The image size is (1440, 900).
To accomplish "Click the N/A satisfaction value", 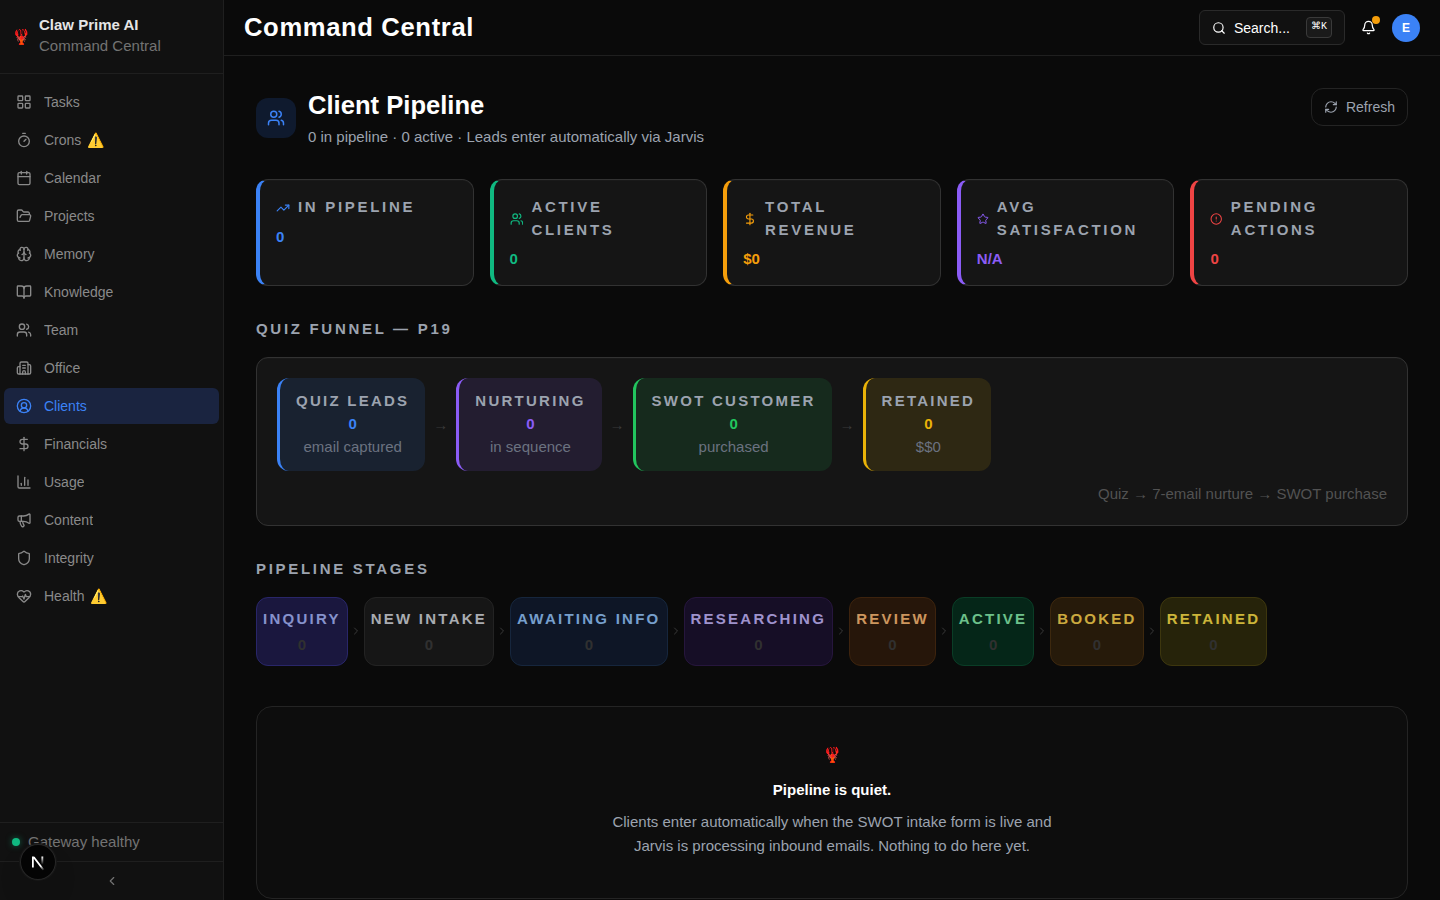I will [989, 259].
